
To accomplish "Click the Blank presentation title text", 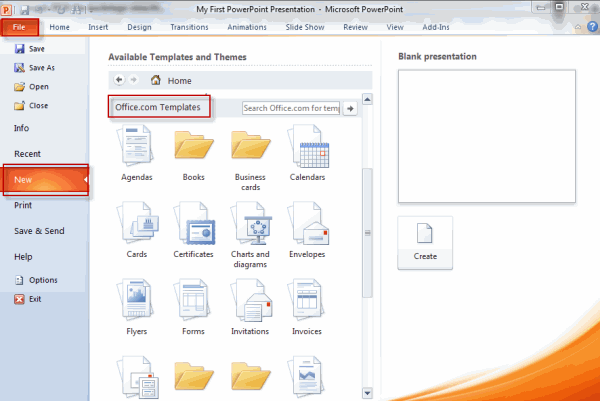I will click(437, 57).
